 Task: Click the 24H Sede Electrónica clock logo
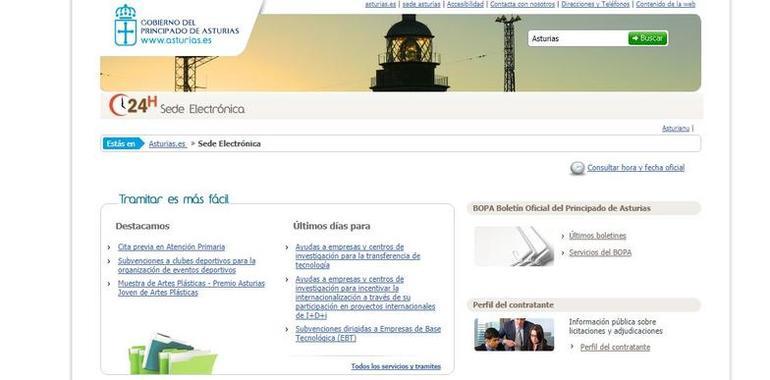click(x=177, y=105)
